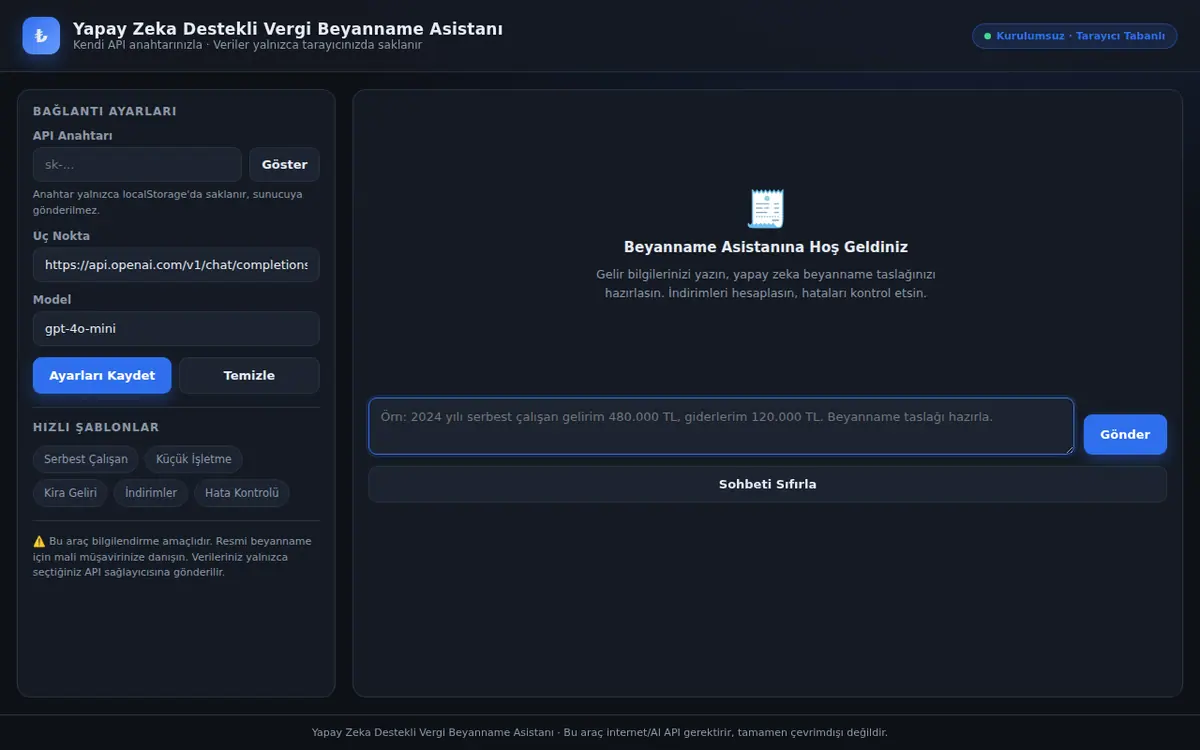Click the HIZLI ŞABLONLAR section heading
The width and height of the screenshot is (1200, 750).
pyautogui.click(x=96, y=428)
